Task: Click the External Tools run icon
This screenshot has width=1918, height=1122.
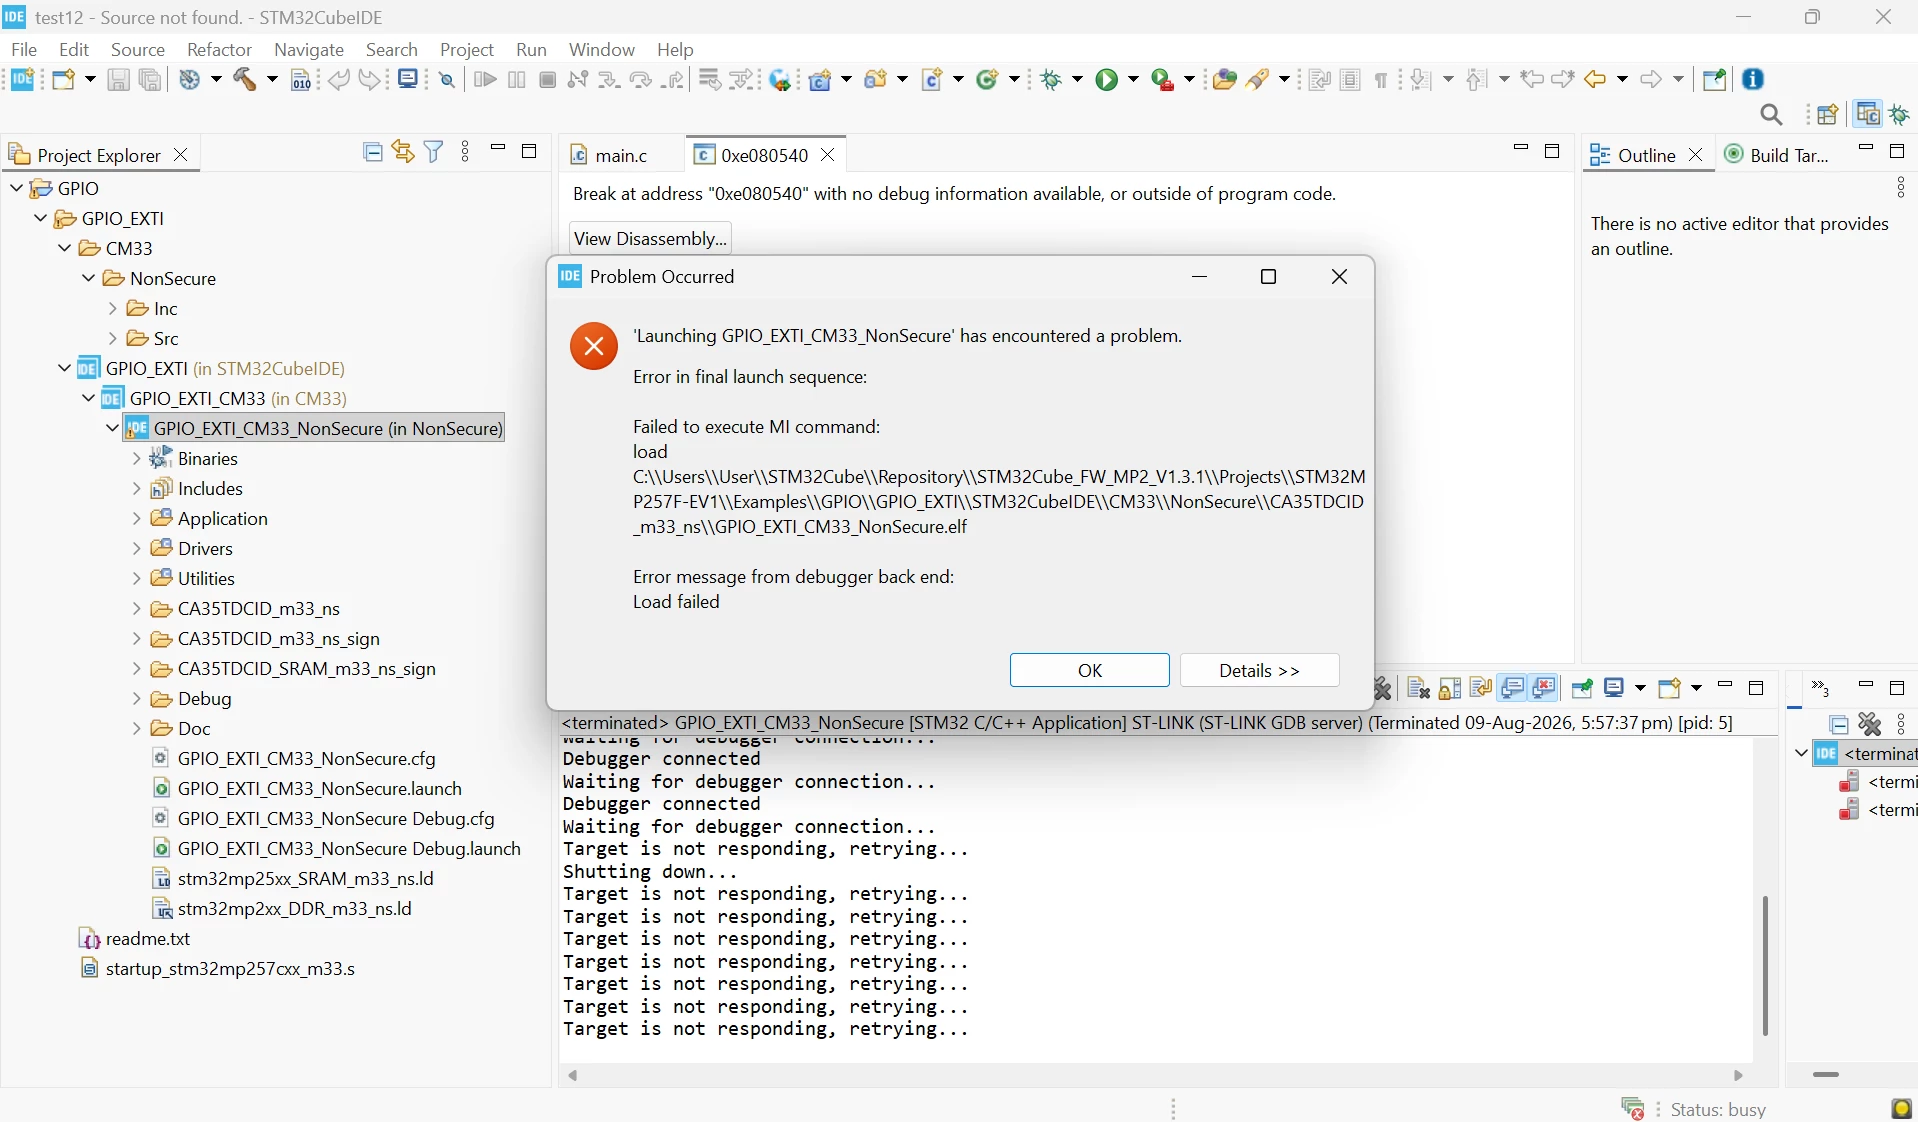Action: tap(1163, 80)
